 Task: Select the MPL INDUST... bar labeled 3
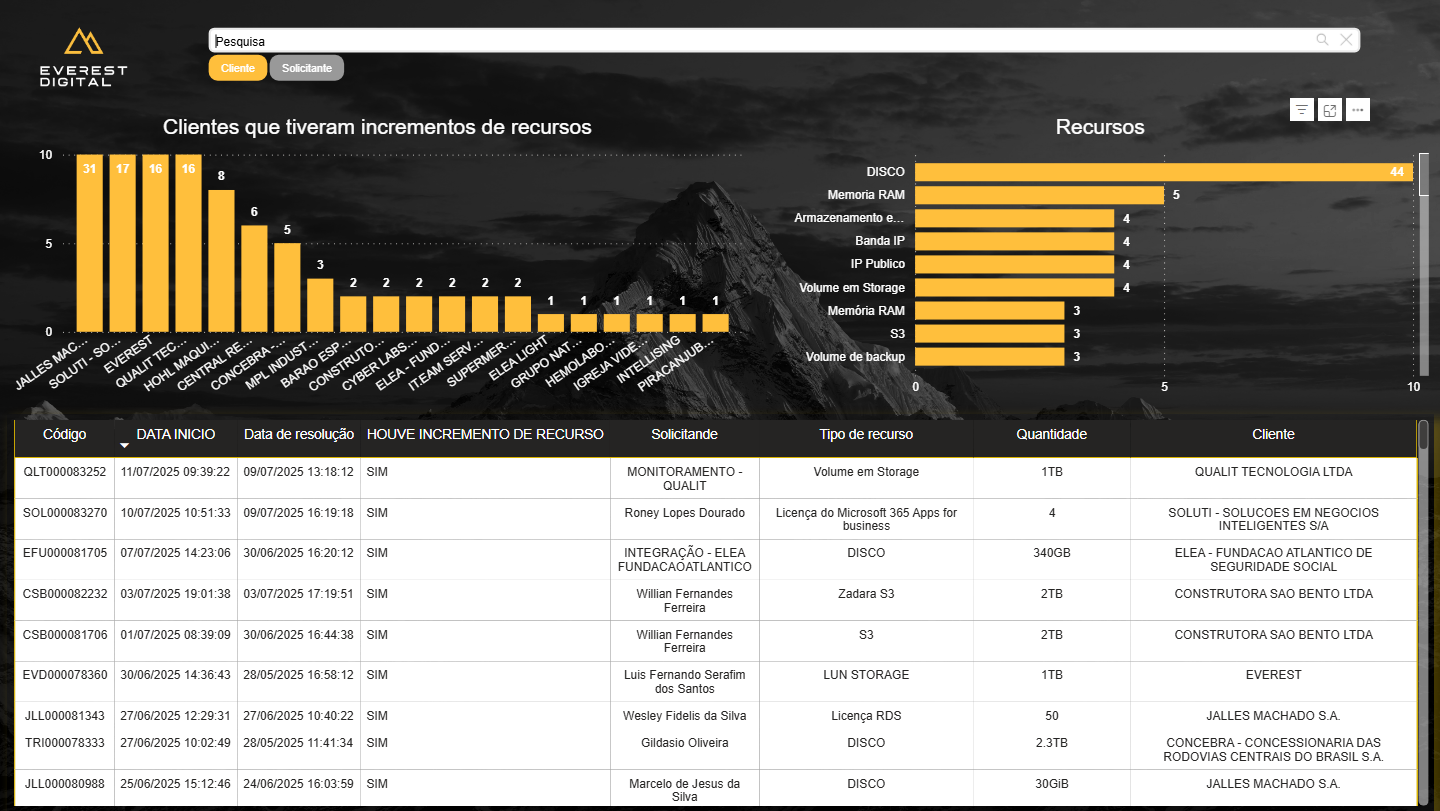pos(320,305)
